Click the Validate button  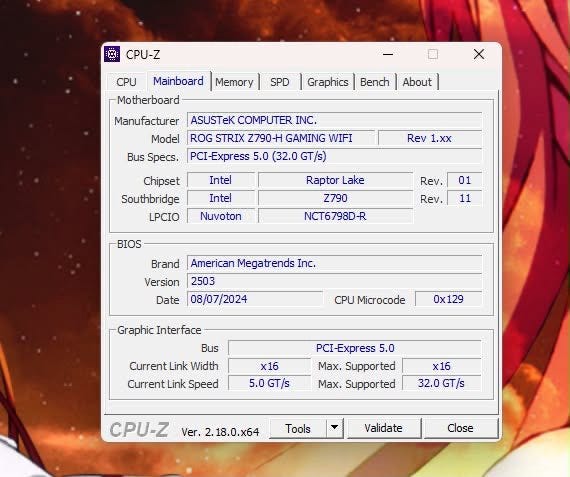(x=384, y=428)
